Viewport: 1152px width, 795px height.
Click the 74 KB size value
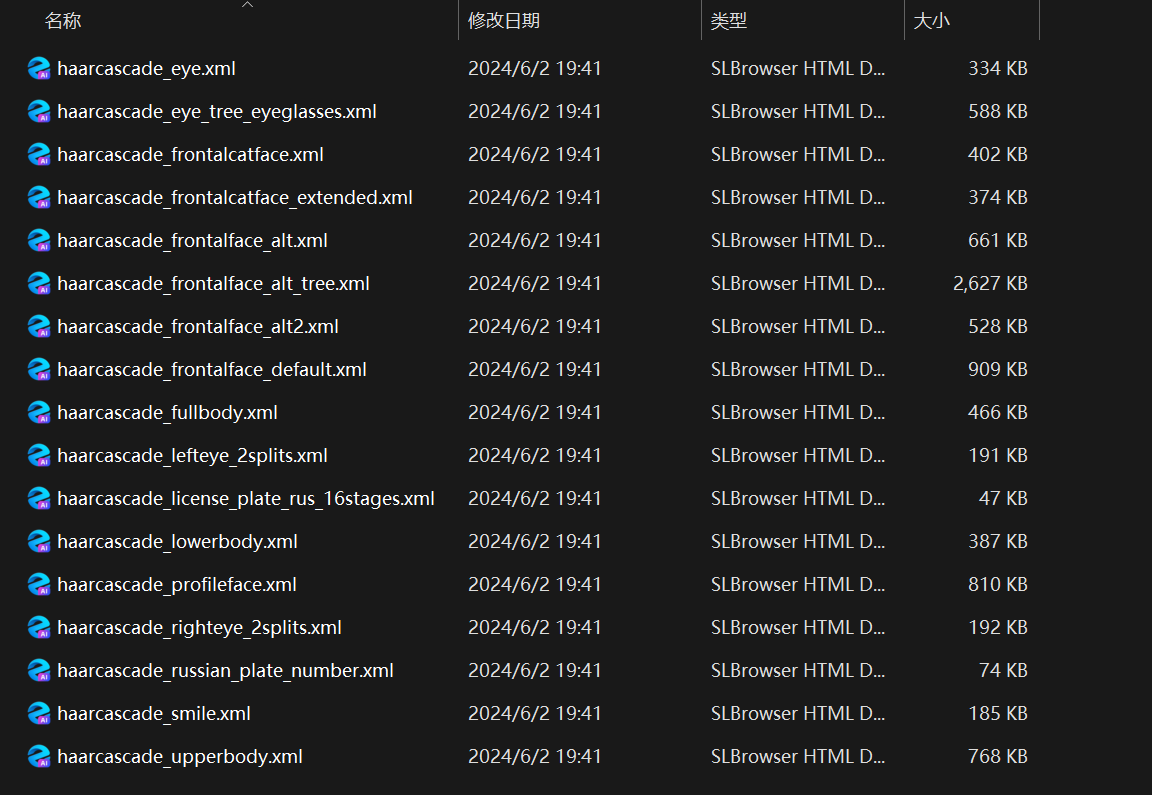pyautogui.click(x=1003, y=670)
